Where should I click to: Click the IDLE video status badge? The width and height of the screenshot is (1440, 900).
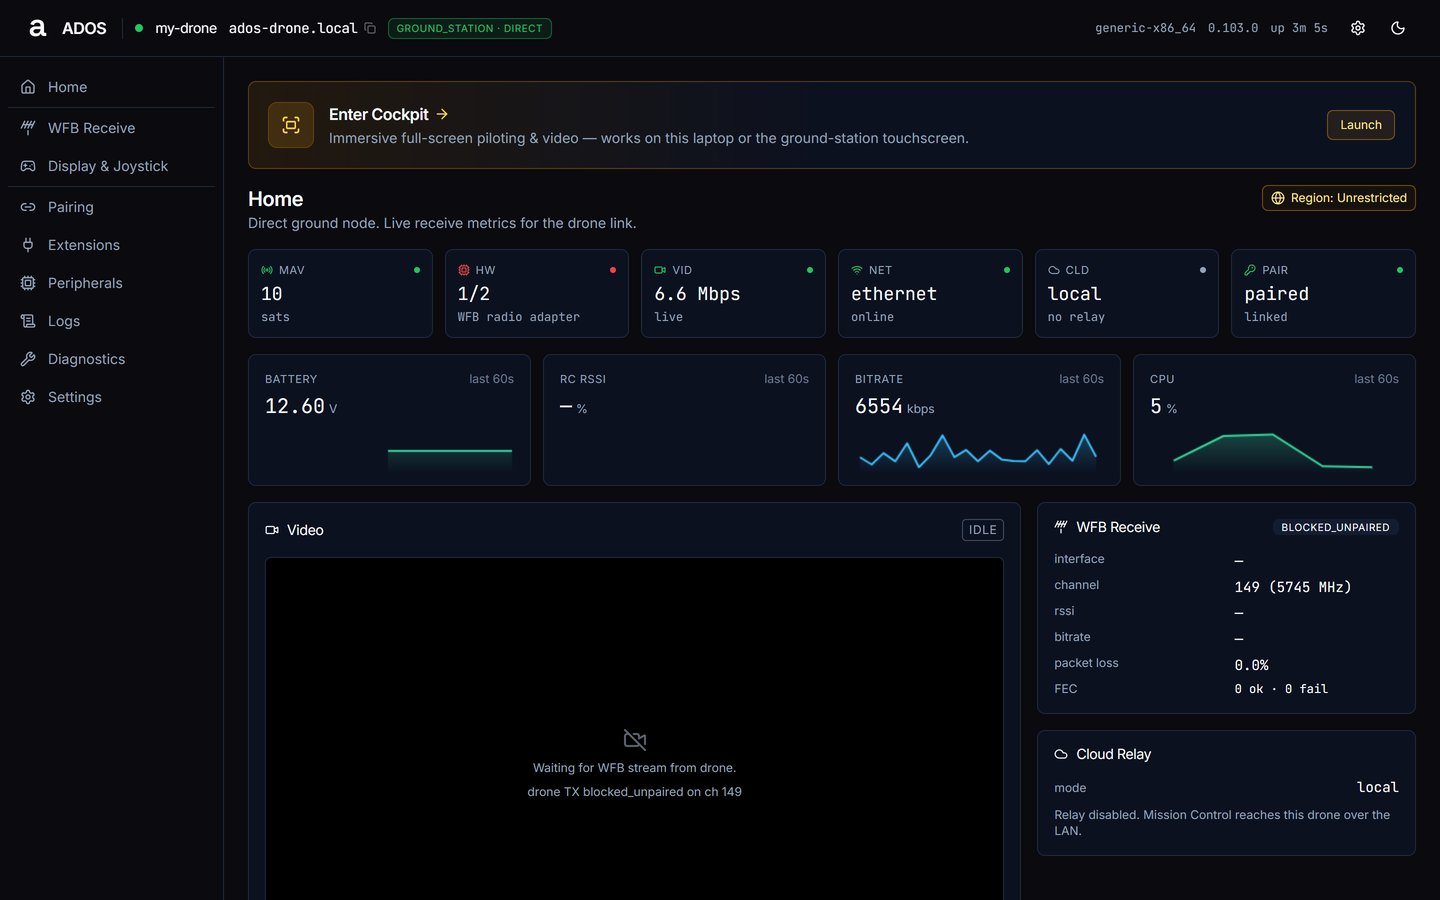pyautogui.click(x=982, y=530)
